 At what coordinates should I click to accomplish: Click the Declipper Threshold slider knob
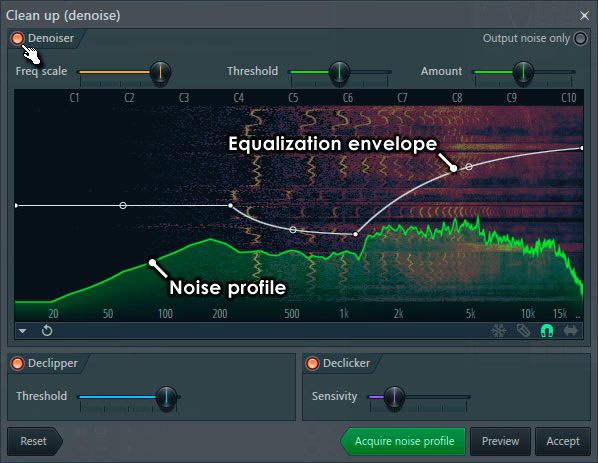click(166, 397)
